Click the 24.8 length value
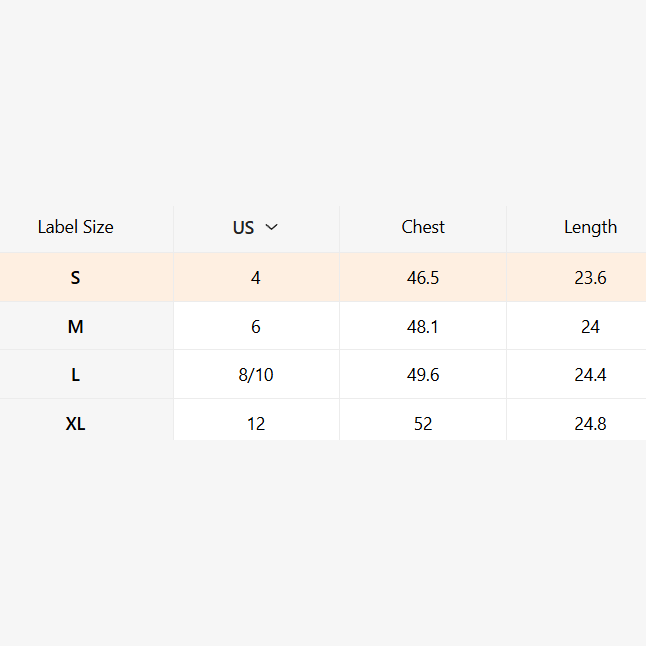Screen dimensions: 646x646 (590, 424)
